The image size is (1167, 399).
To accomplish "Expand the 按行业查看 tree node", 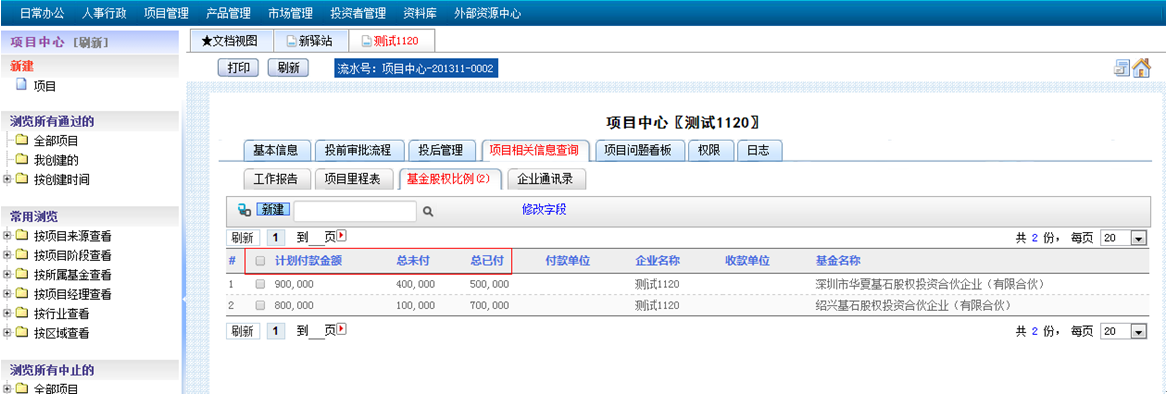I will (7, 313).
